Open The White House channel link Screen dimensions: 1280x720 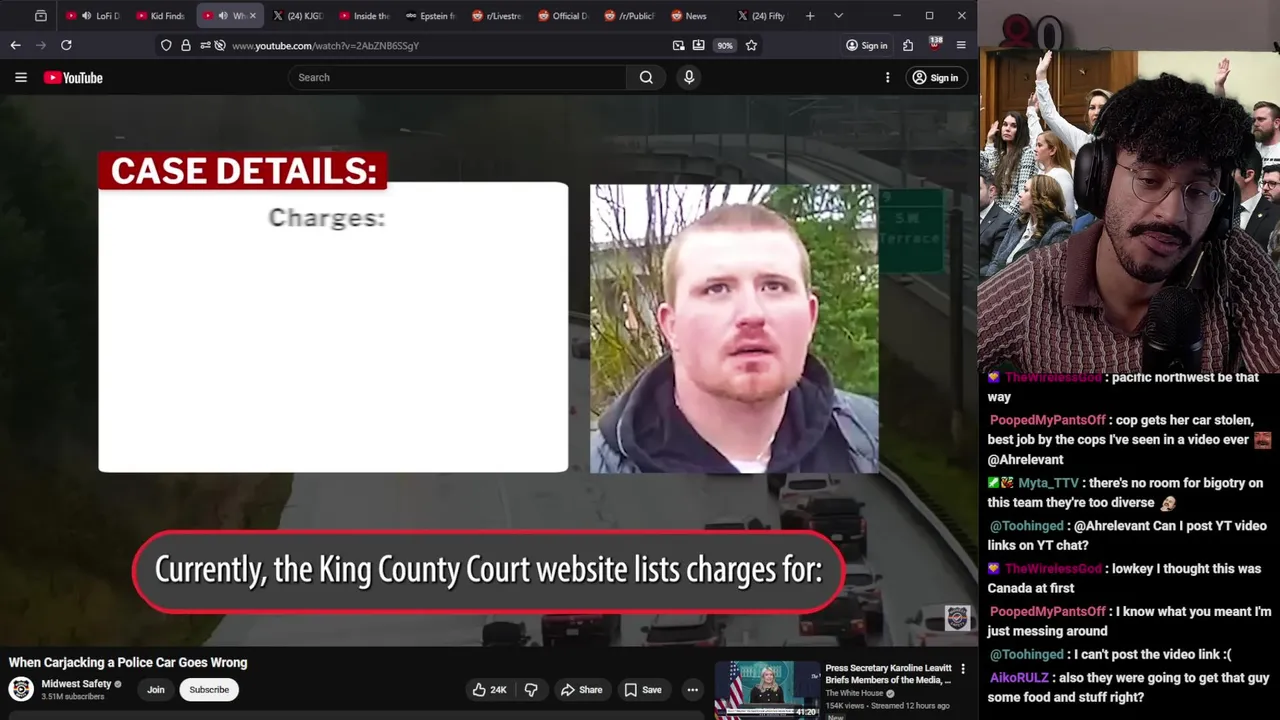point(854,693)
